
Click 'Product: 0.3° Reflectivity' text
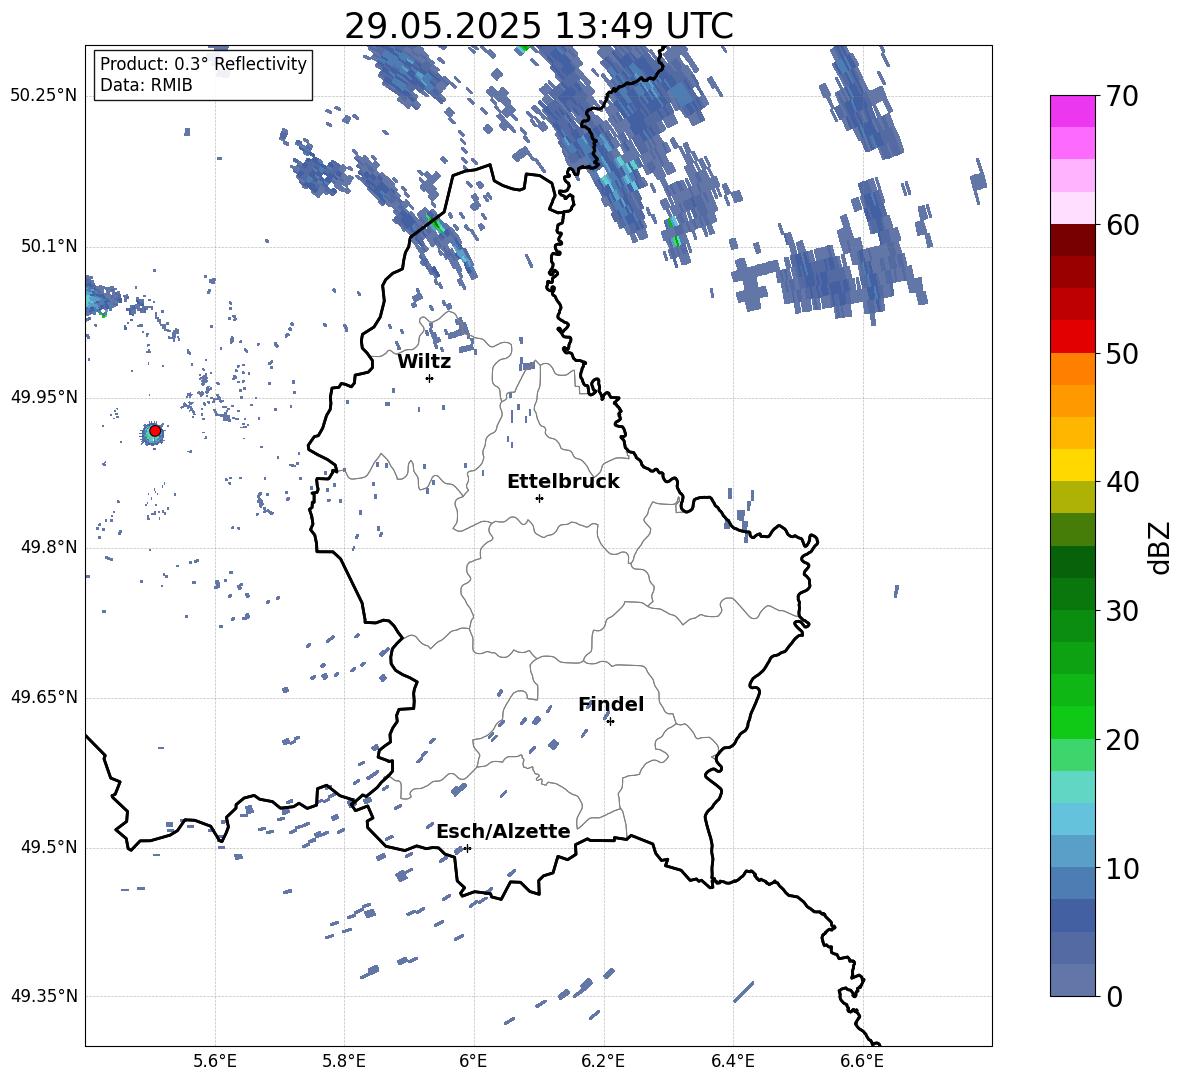pos(203,64)
